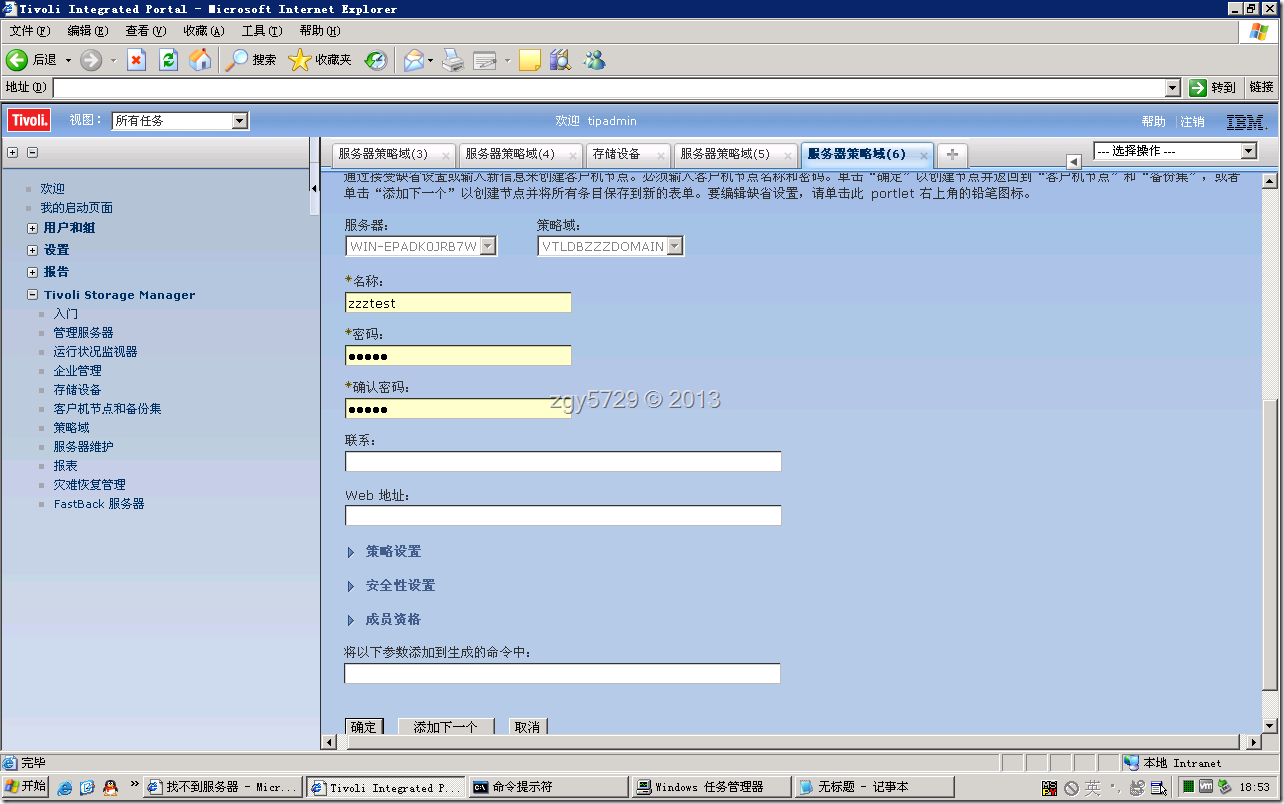Click the vertical scrollbar down arrow
Image resolution: width=1284 pixels, height=804 pixels.
(1270, 725)
